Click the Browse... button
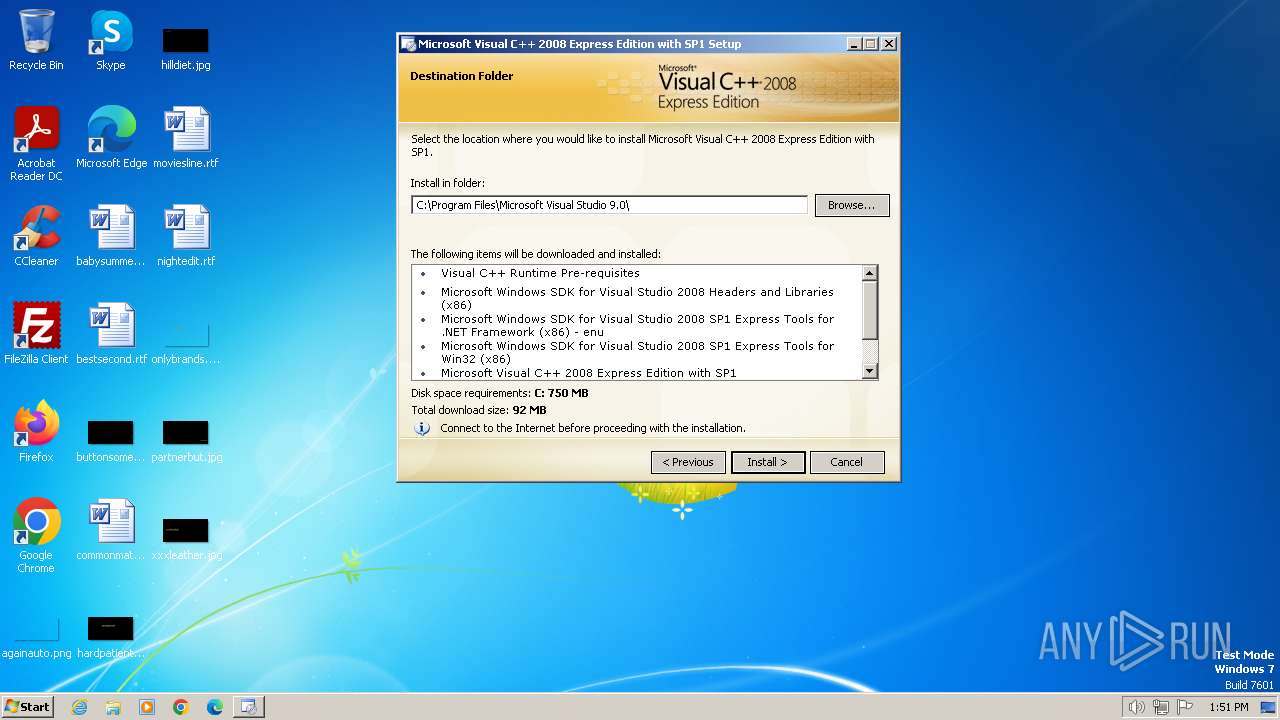Screen dimensions: 1280x720 click(x=852, y=205)
